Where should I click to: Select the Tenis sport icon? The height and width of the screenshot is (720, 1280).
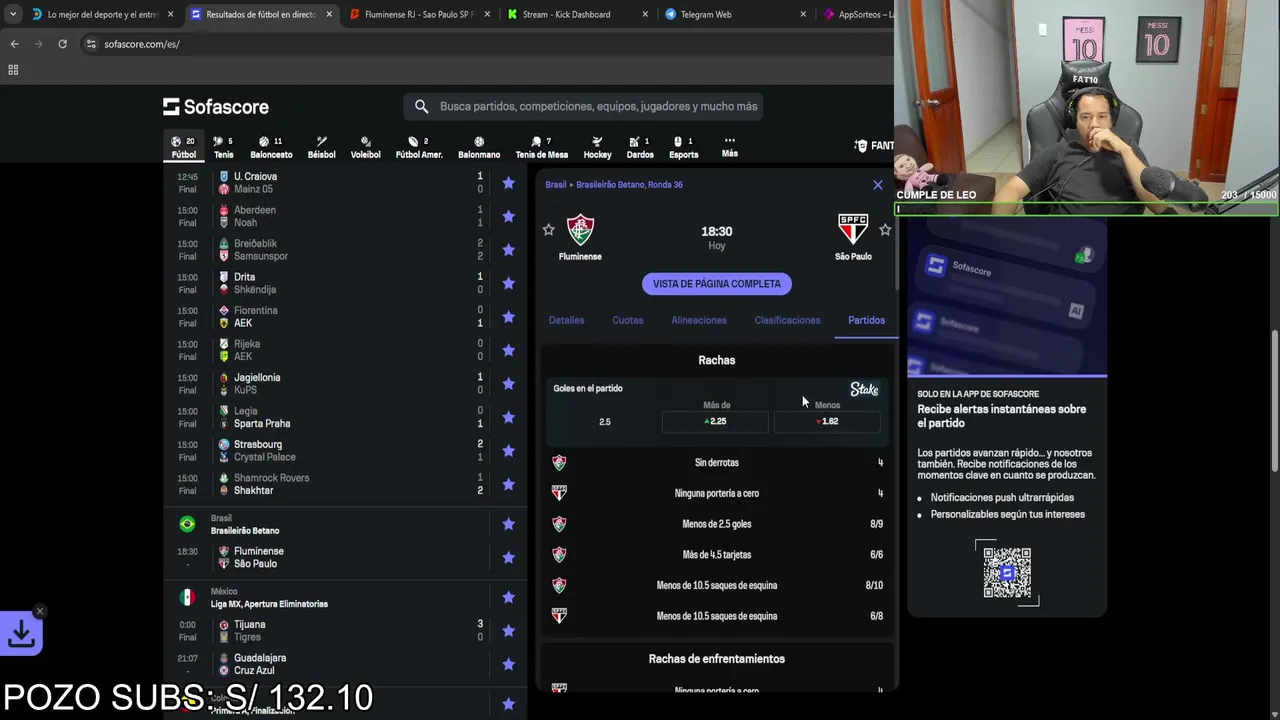(223, 147)
